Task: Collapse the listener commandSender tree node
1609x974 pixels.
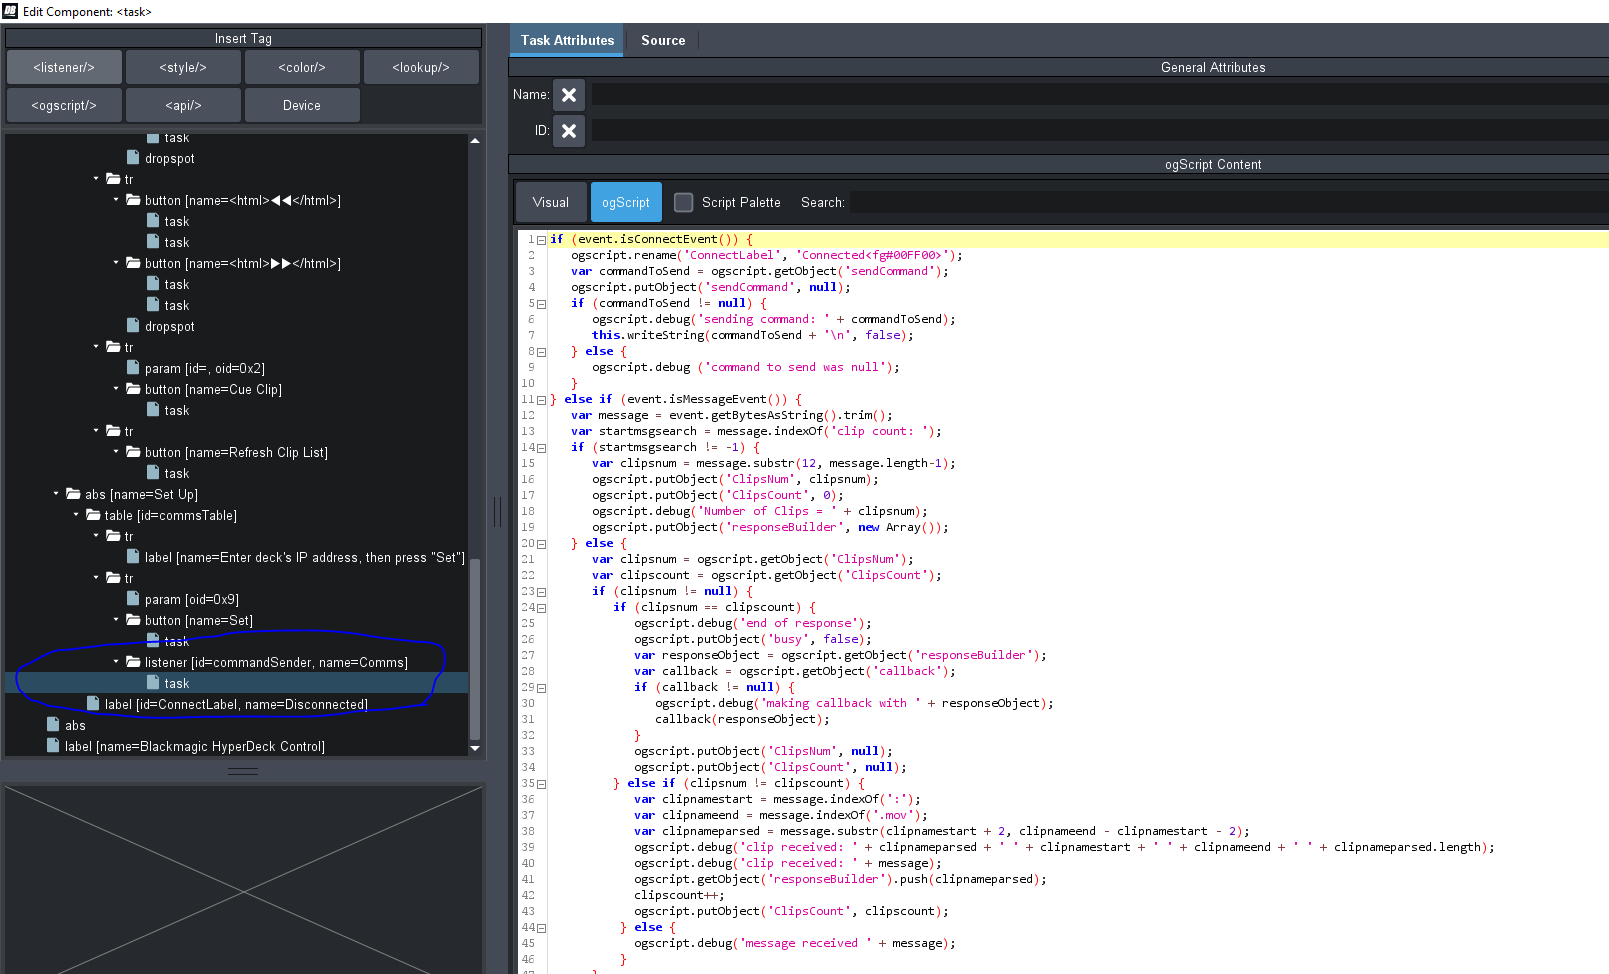Action: point(116,662)
